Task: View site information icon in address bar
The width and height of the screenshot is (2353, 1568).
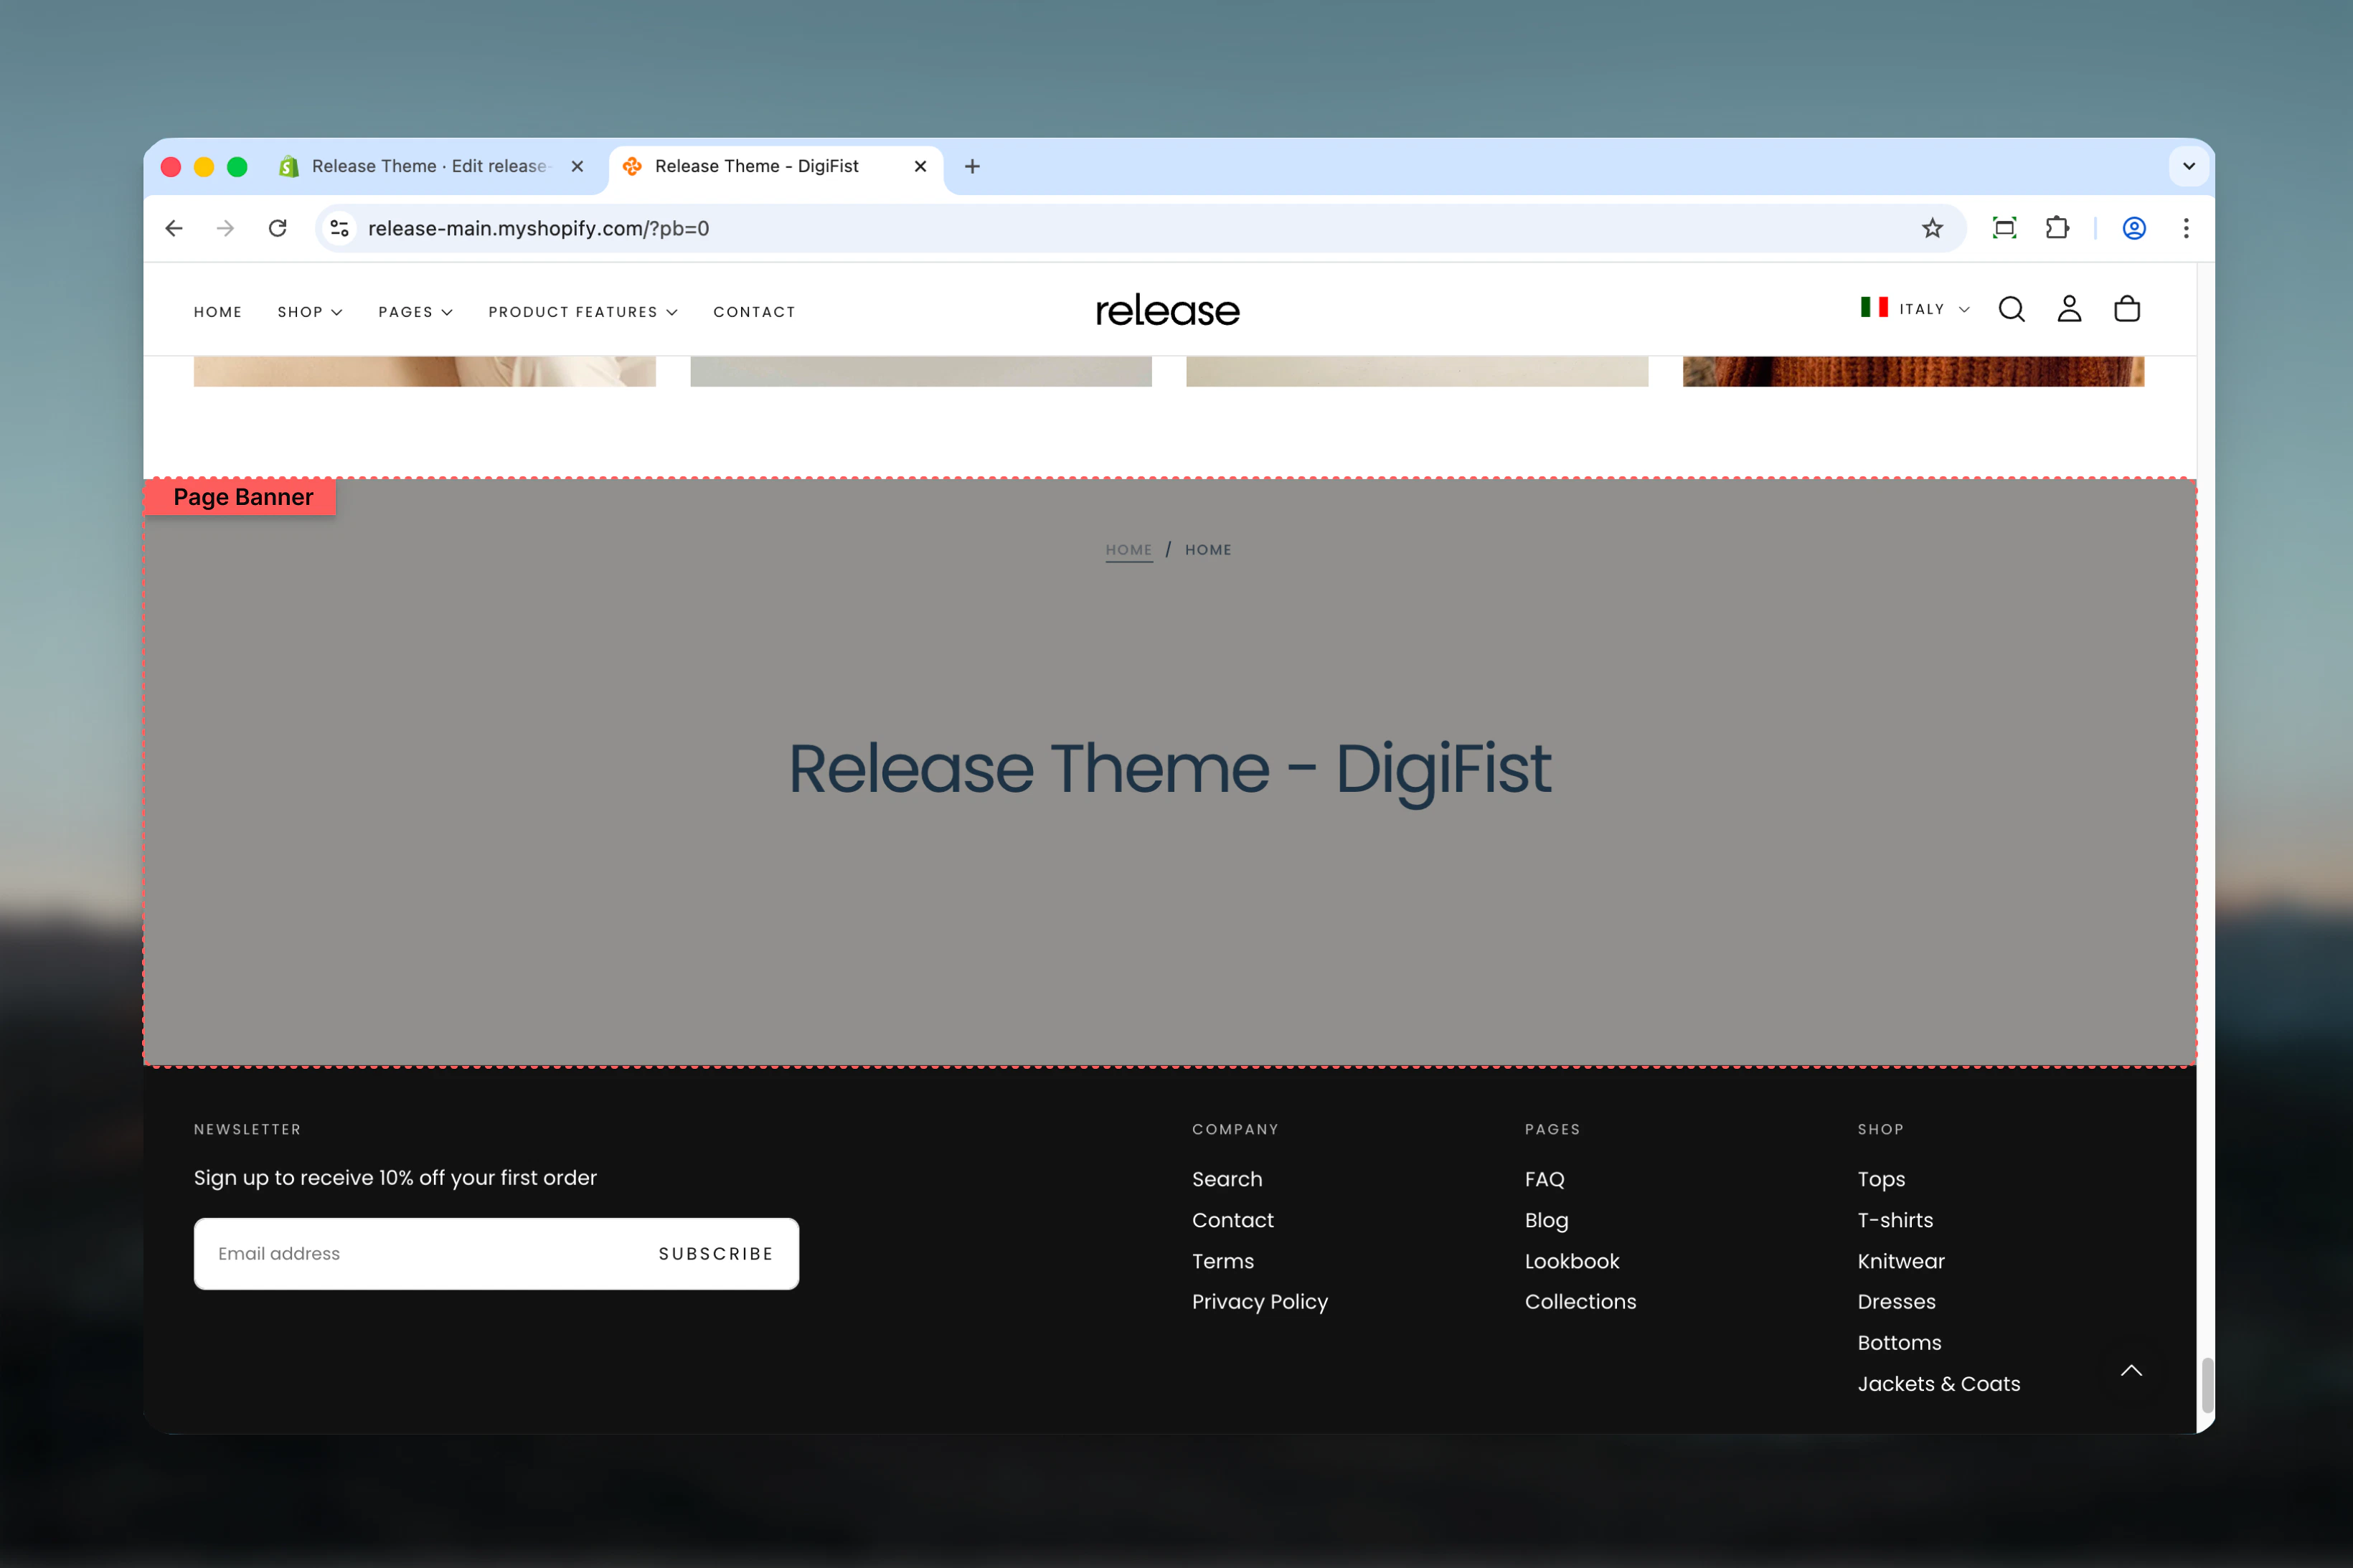Action: (x=340, y=228)
